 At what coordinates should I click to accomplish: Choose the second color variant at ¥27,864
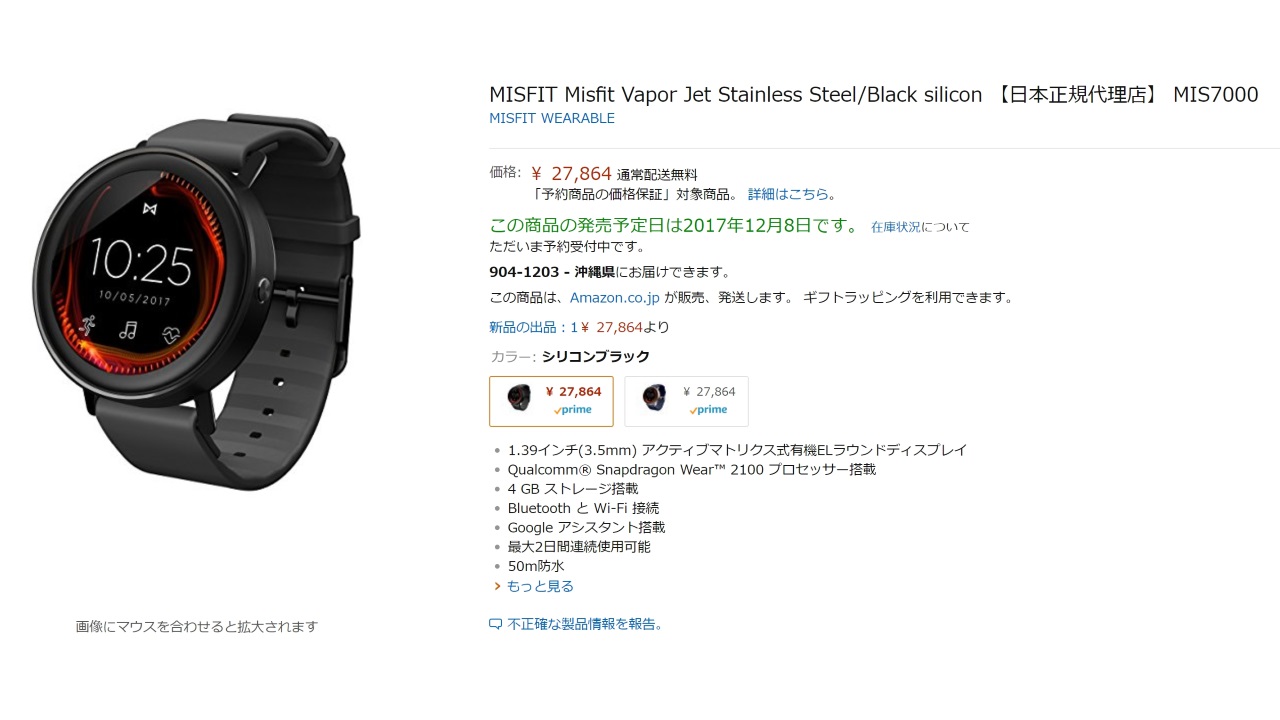click(x=686, y=401)
